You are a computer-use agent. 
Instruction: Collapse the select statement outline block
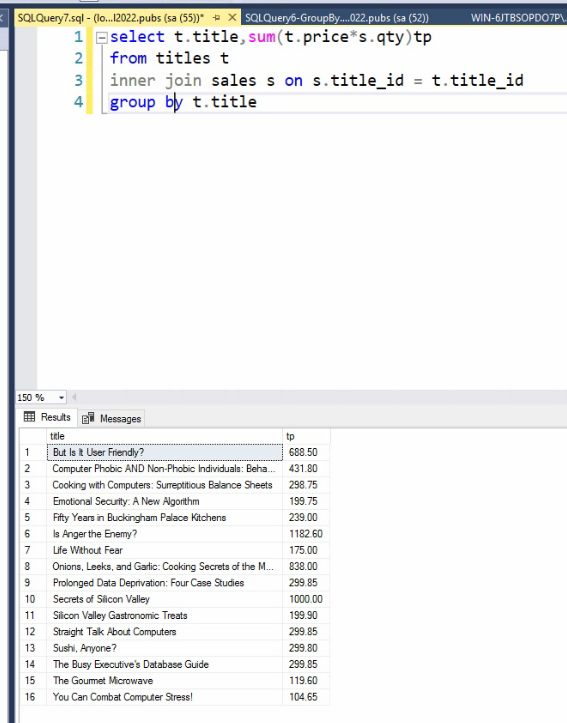[101, 37]
